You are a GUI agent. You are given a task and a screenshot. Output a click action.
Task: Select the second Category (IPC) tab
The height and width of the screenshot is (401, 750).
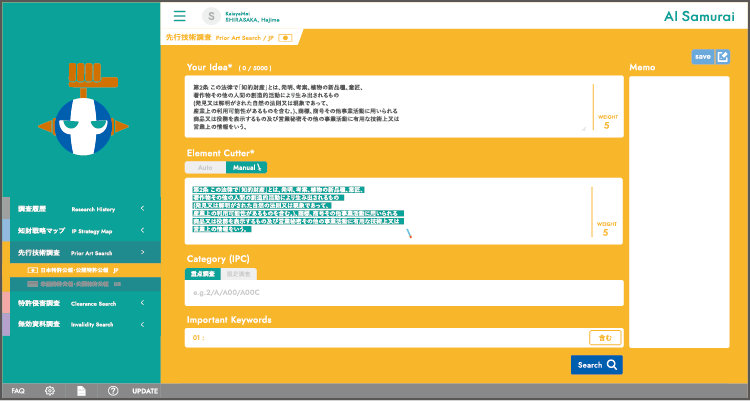point(240,274)
